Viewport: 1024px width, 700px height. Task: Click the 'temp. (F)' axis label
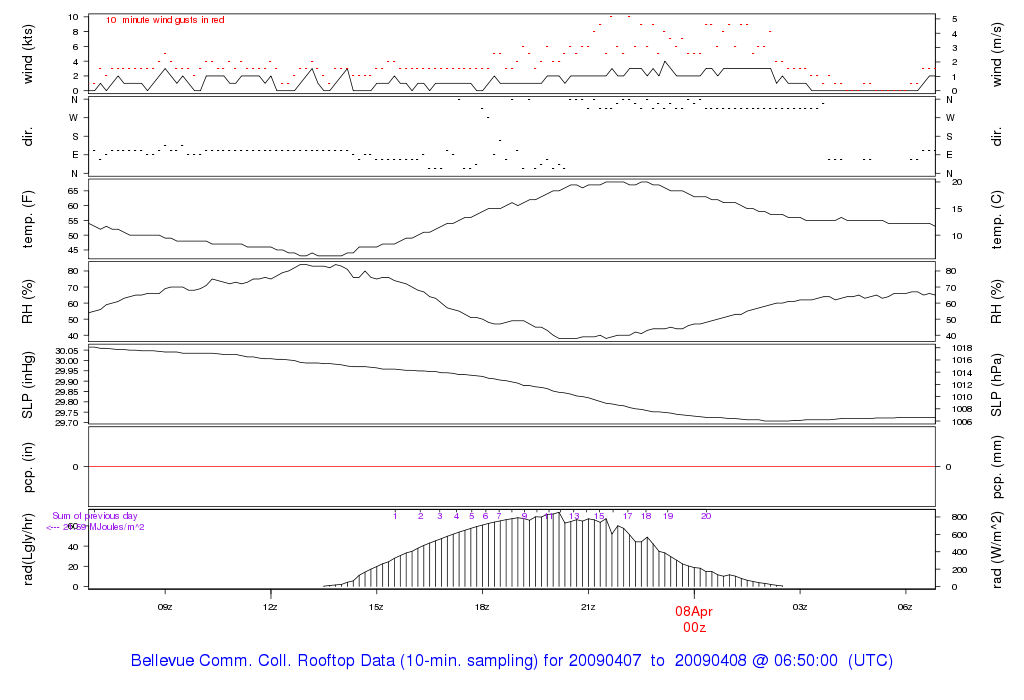(27, 219)
